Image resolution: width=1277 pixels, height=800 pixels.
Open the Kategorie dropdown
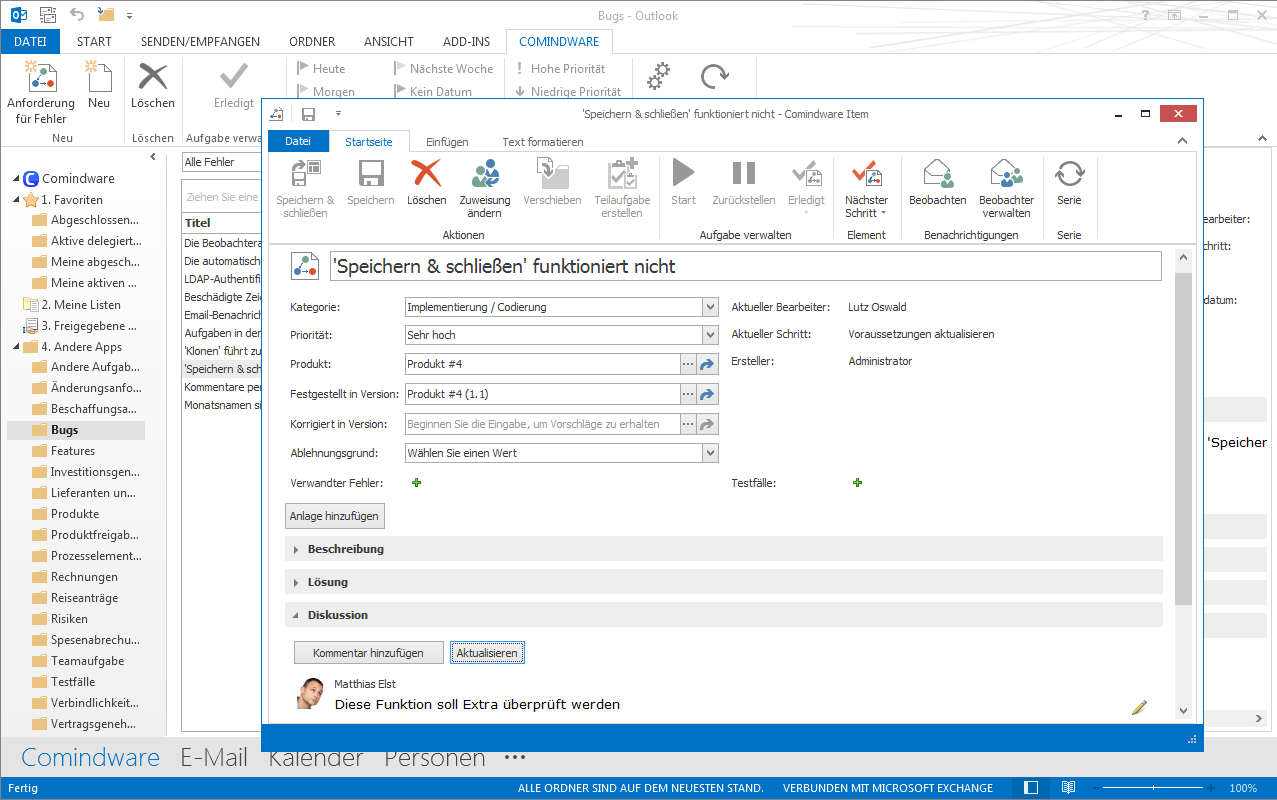pos(710,307)
